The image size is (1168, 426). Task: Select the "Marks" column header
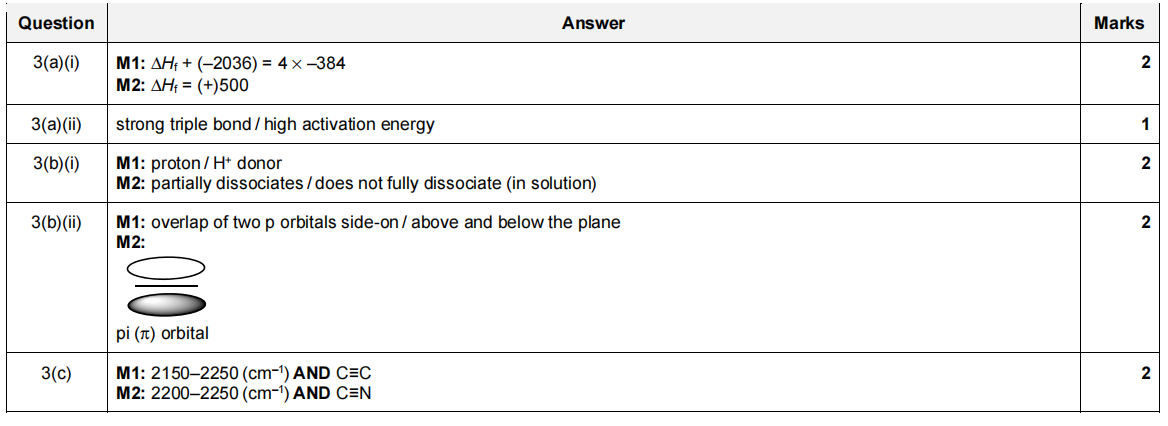coord(1118,23)
